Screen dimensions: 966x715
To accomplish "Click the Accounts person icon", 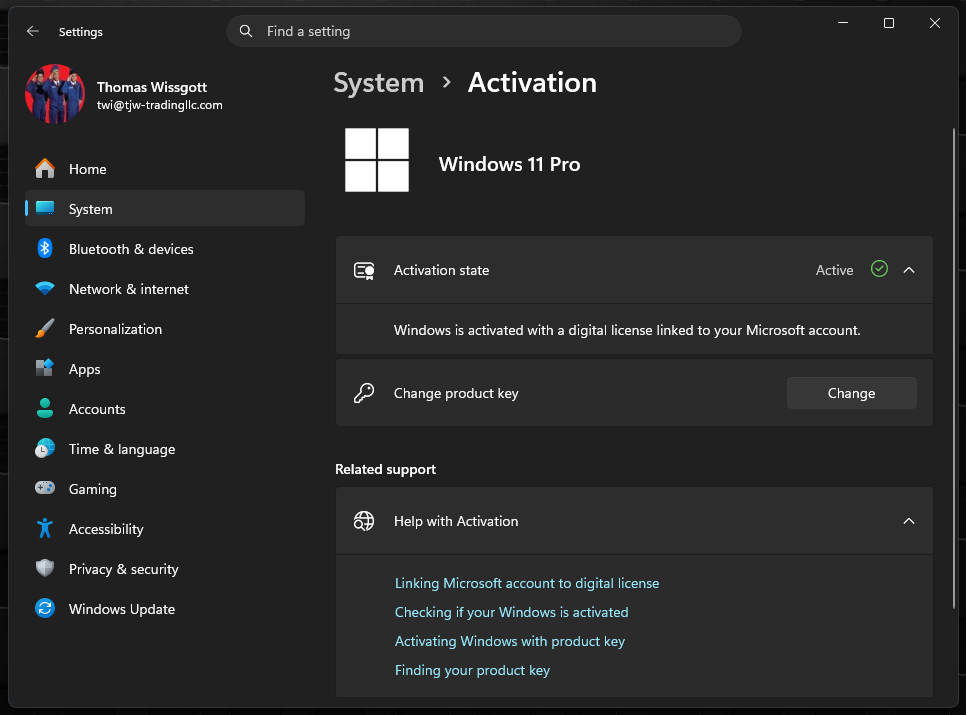I will (45, 408).
